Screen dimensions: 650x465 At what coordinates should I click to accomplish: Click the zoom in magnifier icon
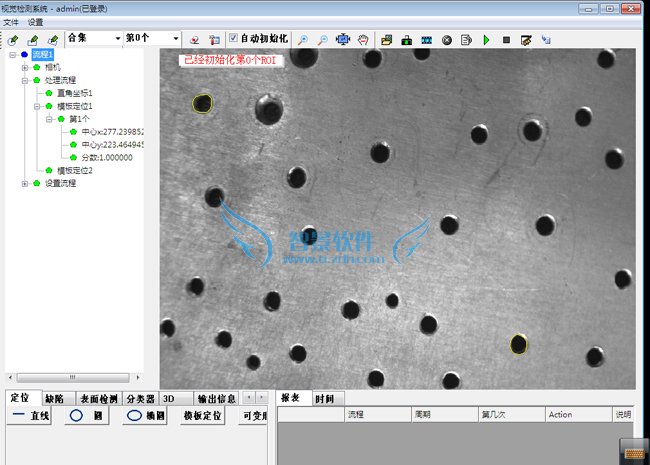coord(303,40)
